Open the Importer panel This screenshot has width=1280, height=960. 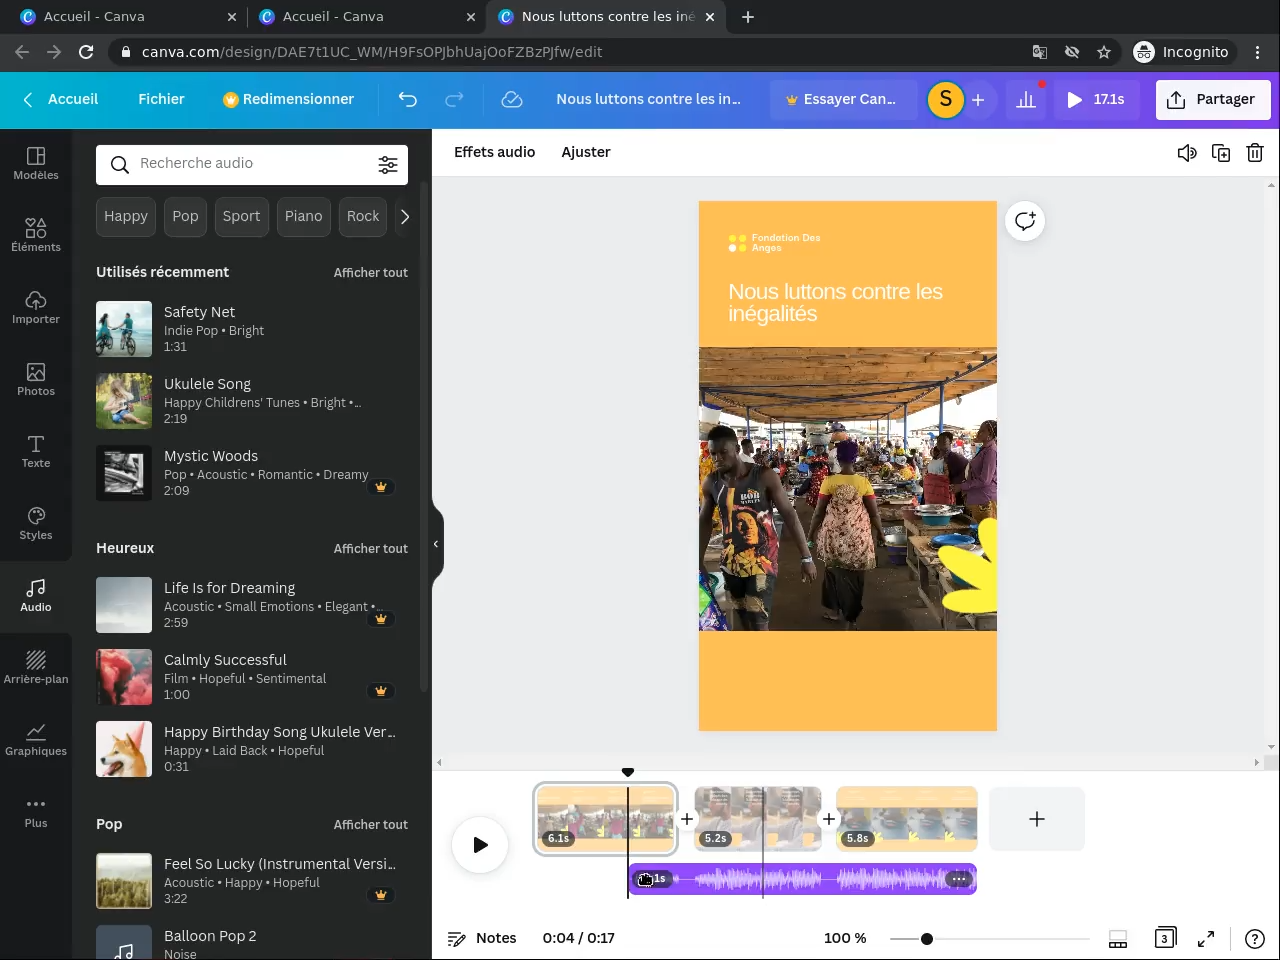tap(36, 306)
